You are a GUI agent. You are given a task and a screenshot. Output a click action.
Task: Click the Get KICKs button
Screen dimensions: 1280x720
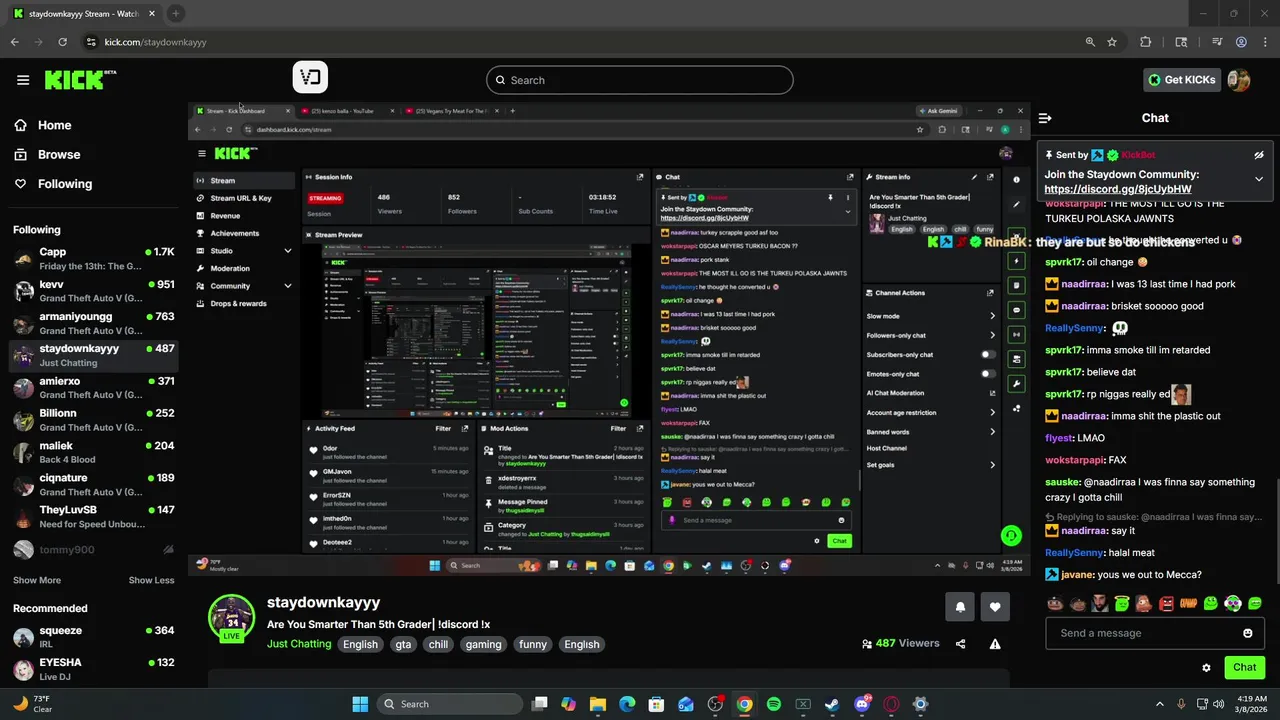[1182, 80]
